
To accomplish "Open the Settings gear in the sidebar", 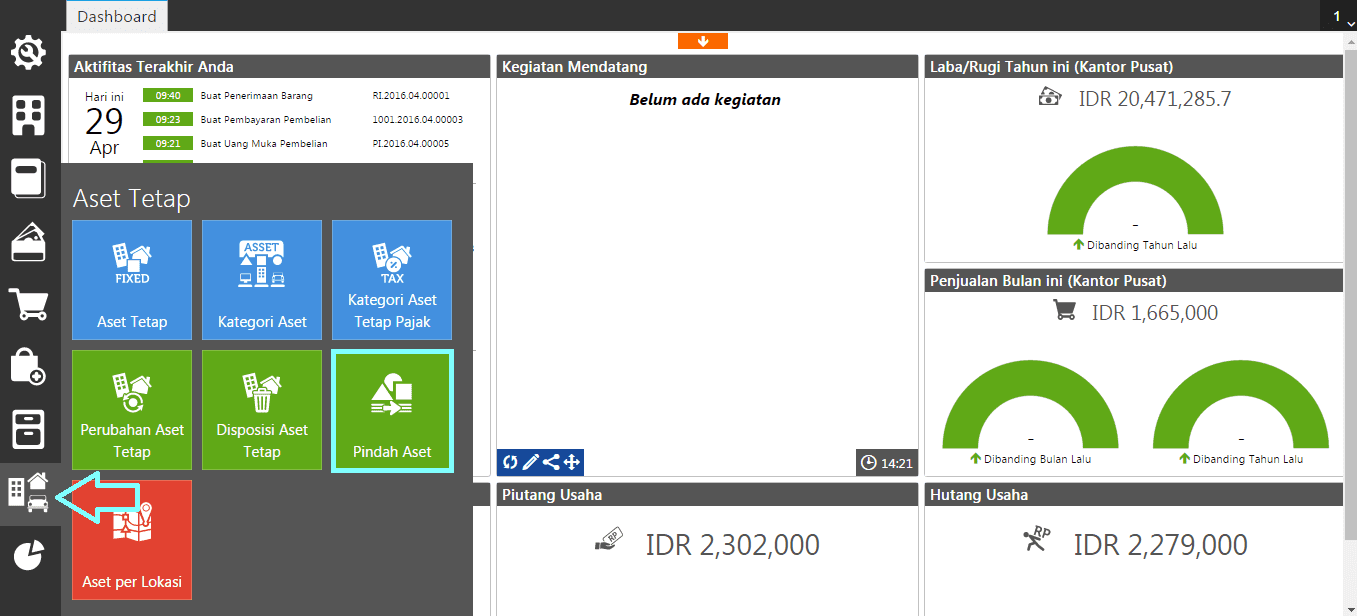I will click(x=29, y=52).
